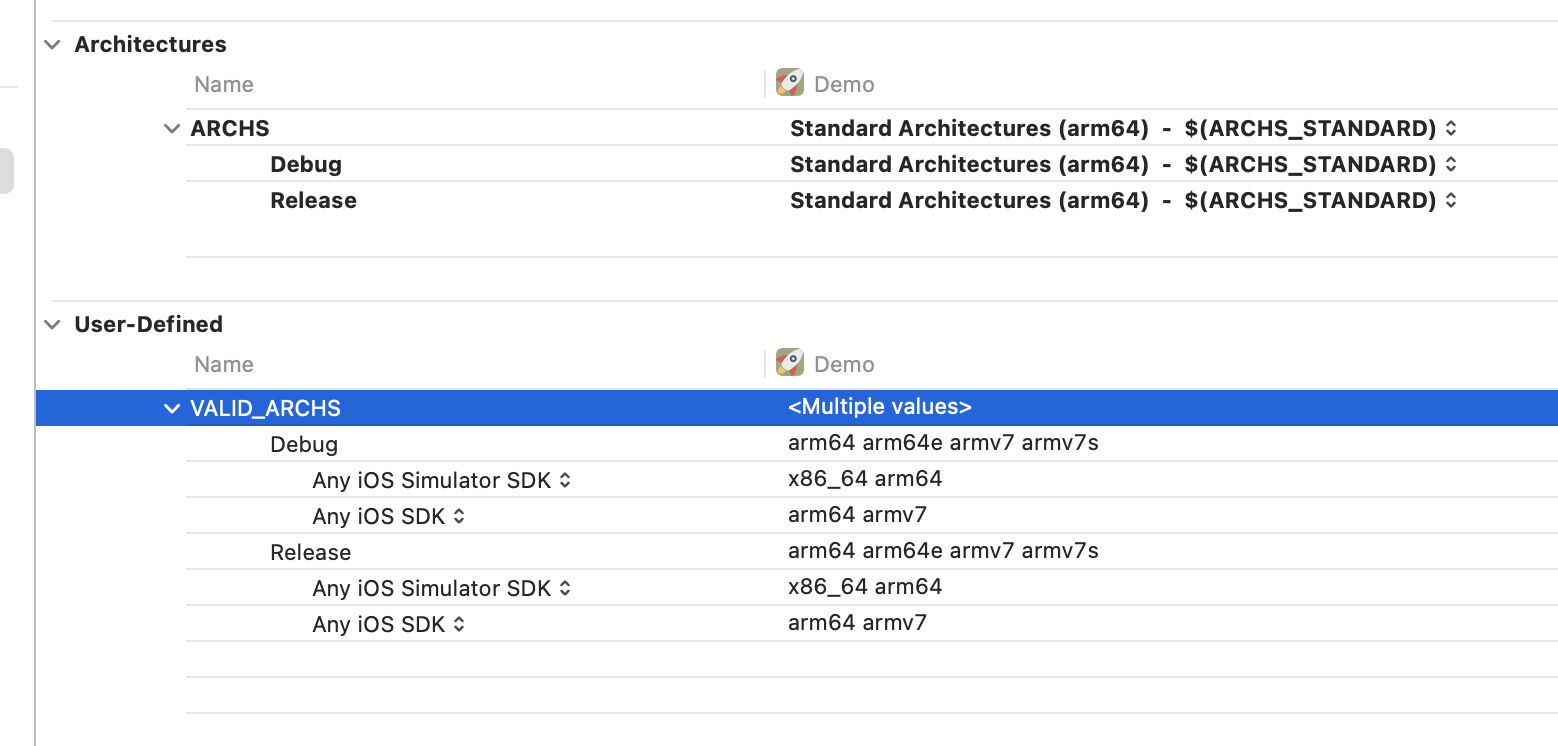Open ARCHS top-row Standard Architectures popup
1558x746 pixels.
point(1123,129)
